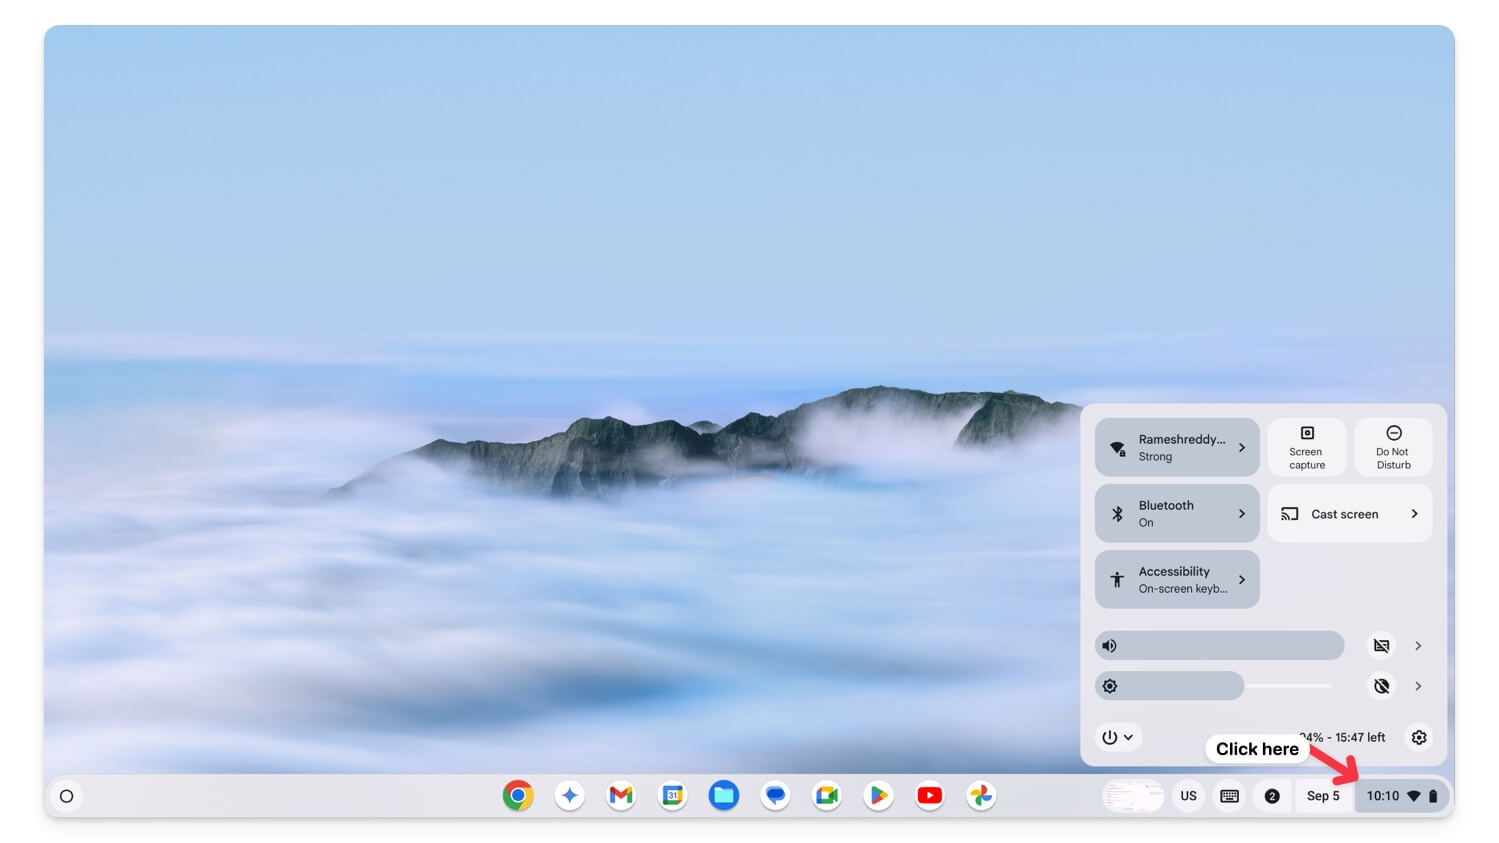Screen dimensions: 1499x843
Task: Open the launcher circle button
Action: [67, 796]
